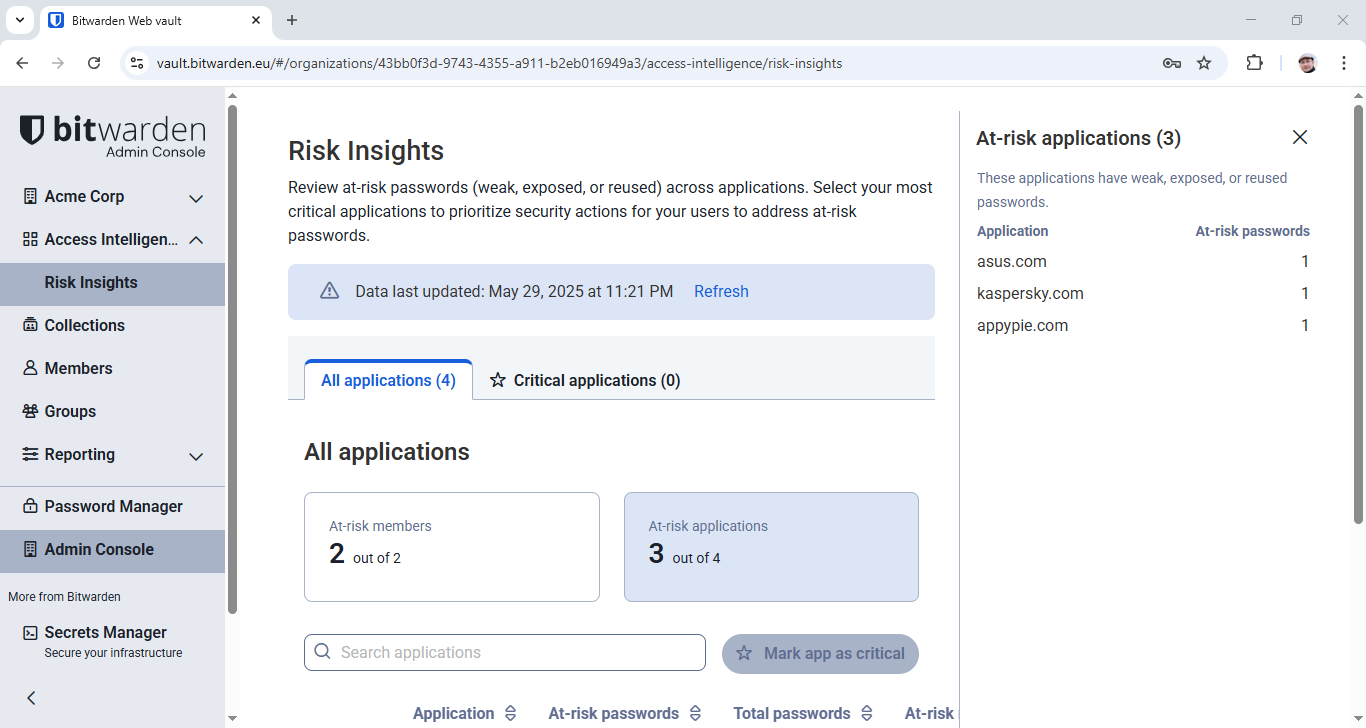Screen dimensions: 1366x728
Task: Click the sidebar vertical scrollbar
Action: pyautogui.click(x=232, y=360)
